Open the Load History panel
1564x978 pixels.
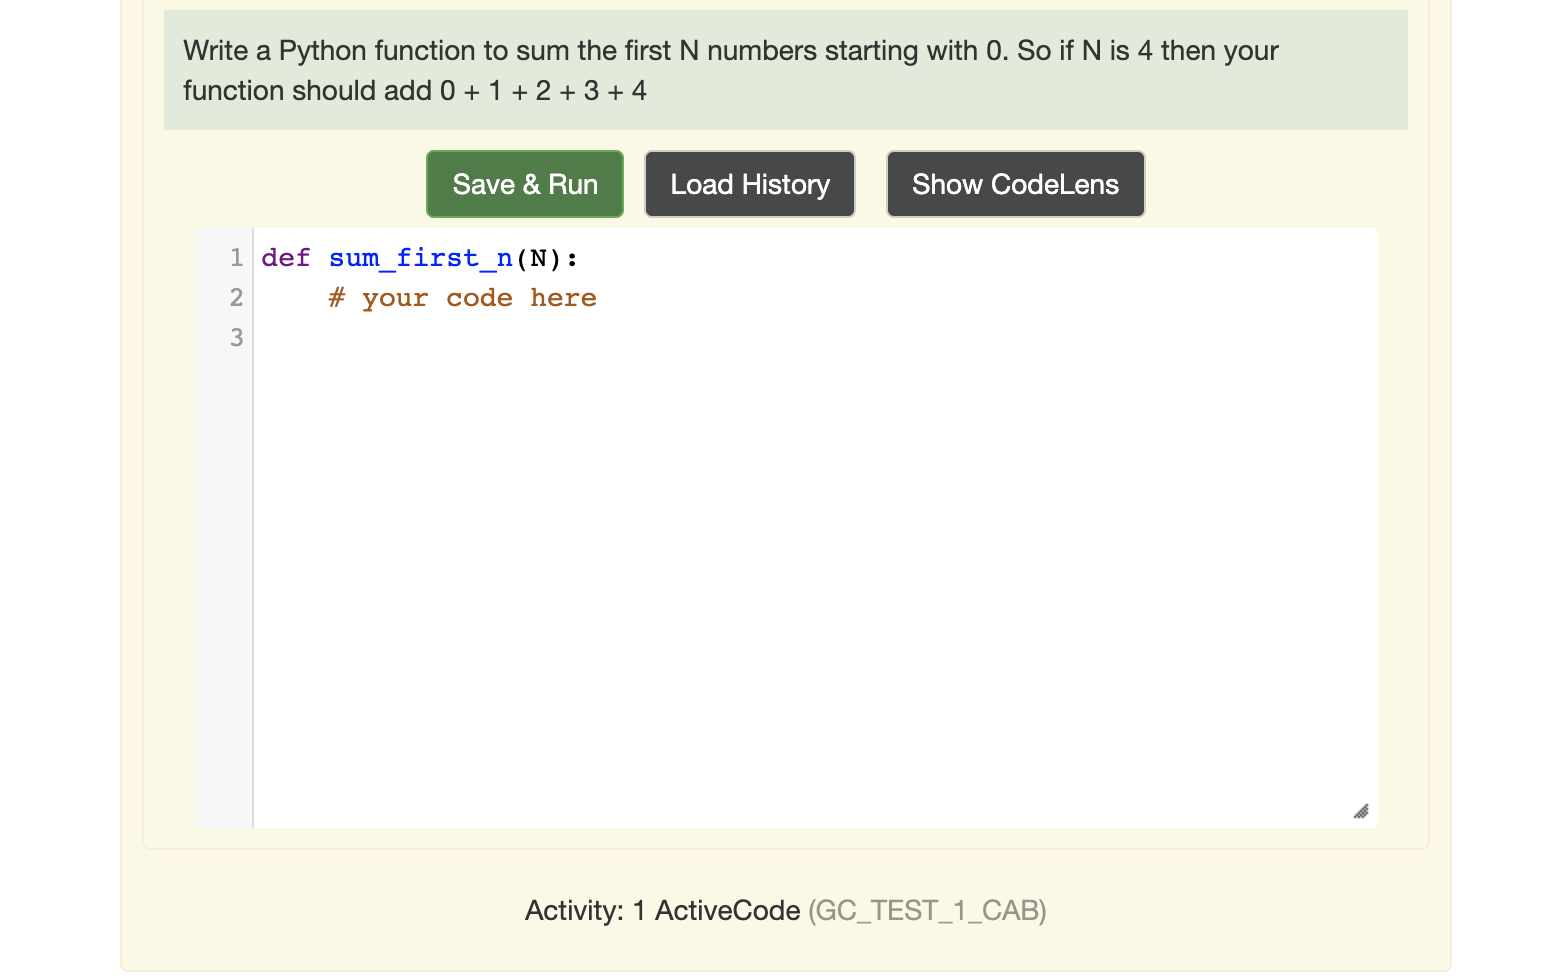click(749, 184)
